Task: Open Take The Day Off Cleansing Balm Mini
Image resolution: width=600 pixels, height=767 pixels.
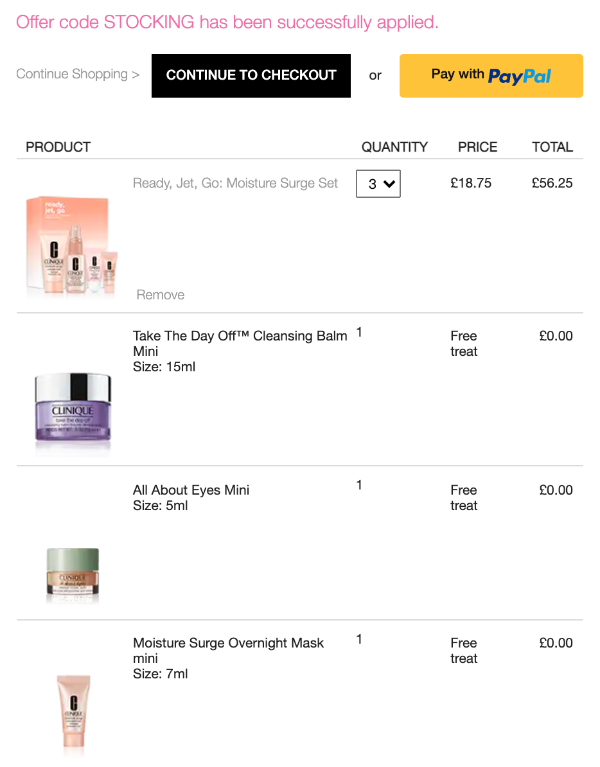Action: click(x=240, y=343)
